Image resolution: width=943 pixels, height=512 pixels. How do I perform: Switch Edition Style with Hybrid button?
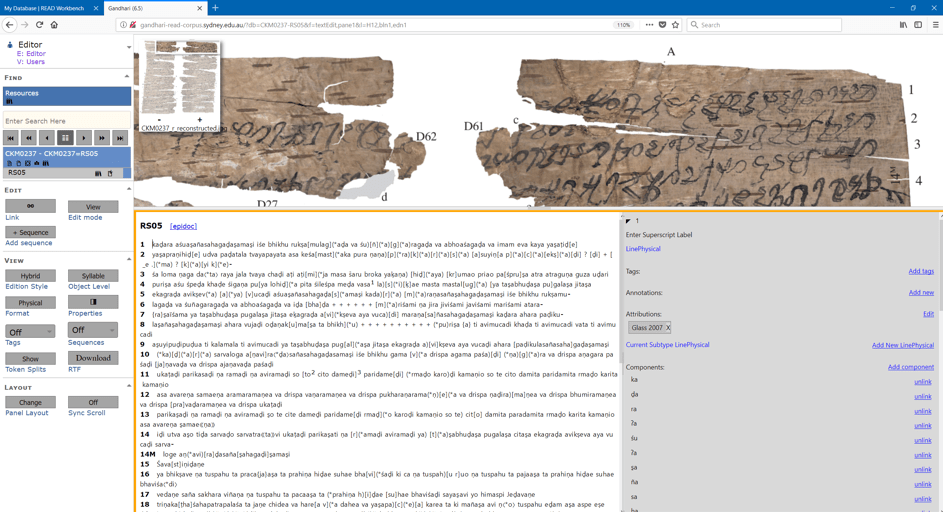pos(30,275)
